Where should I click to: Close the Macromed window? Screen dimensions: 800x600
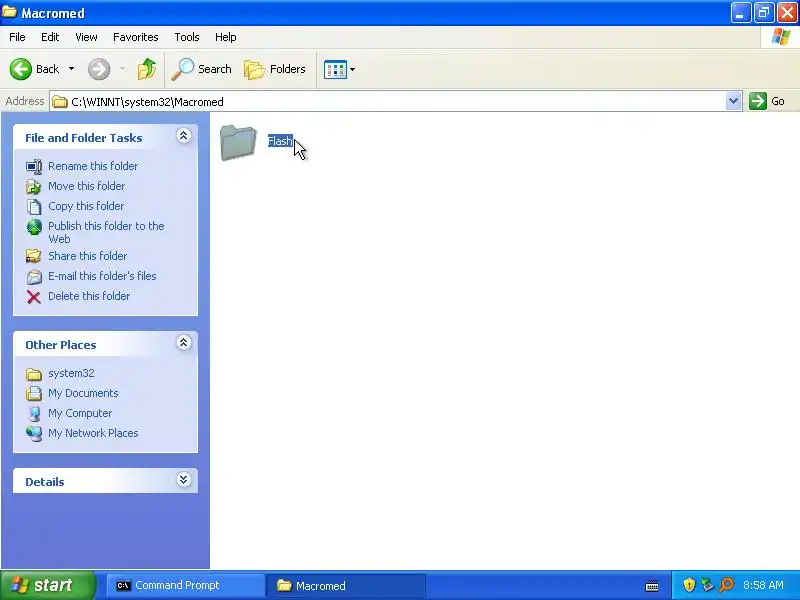tap(787, 13)
